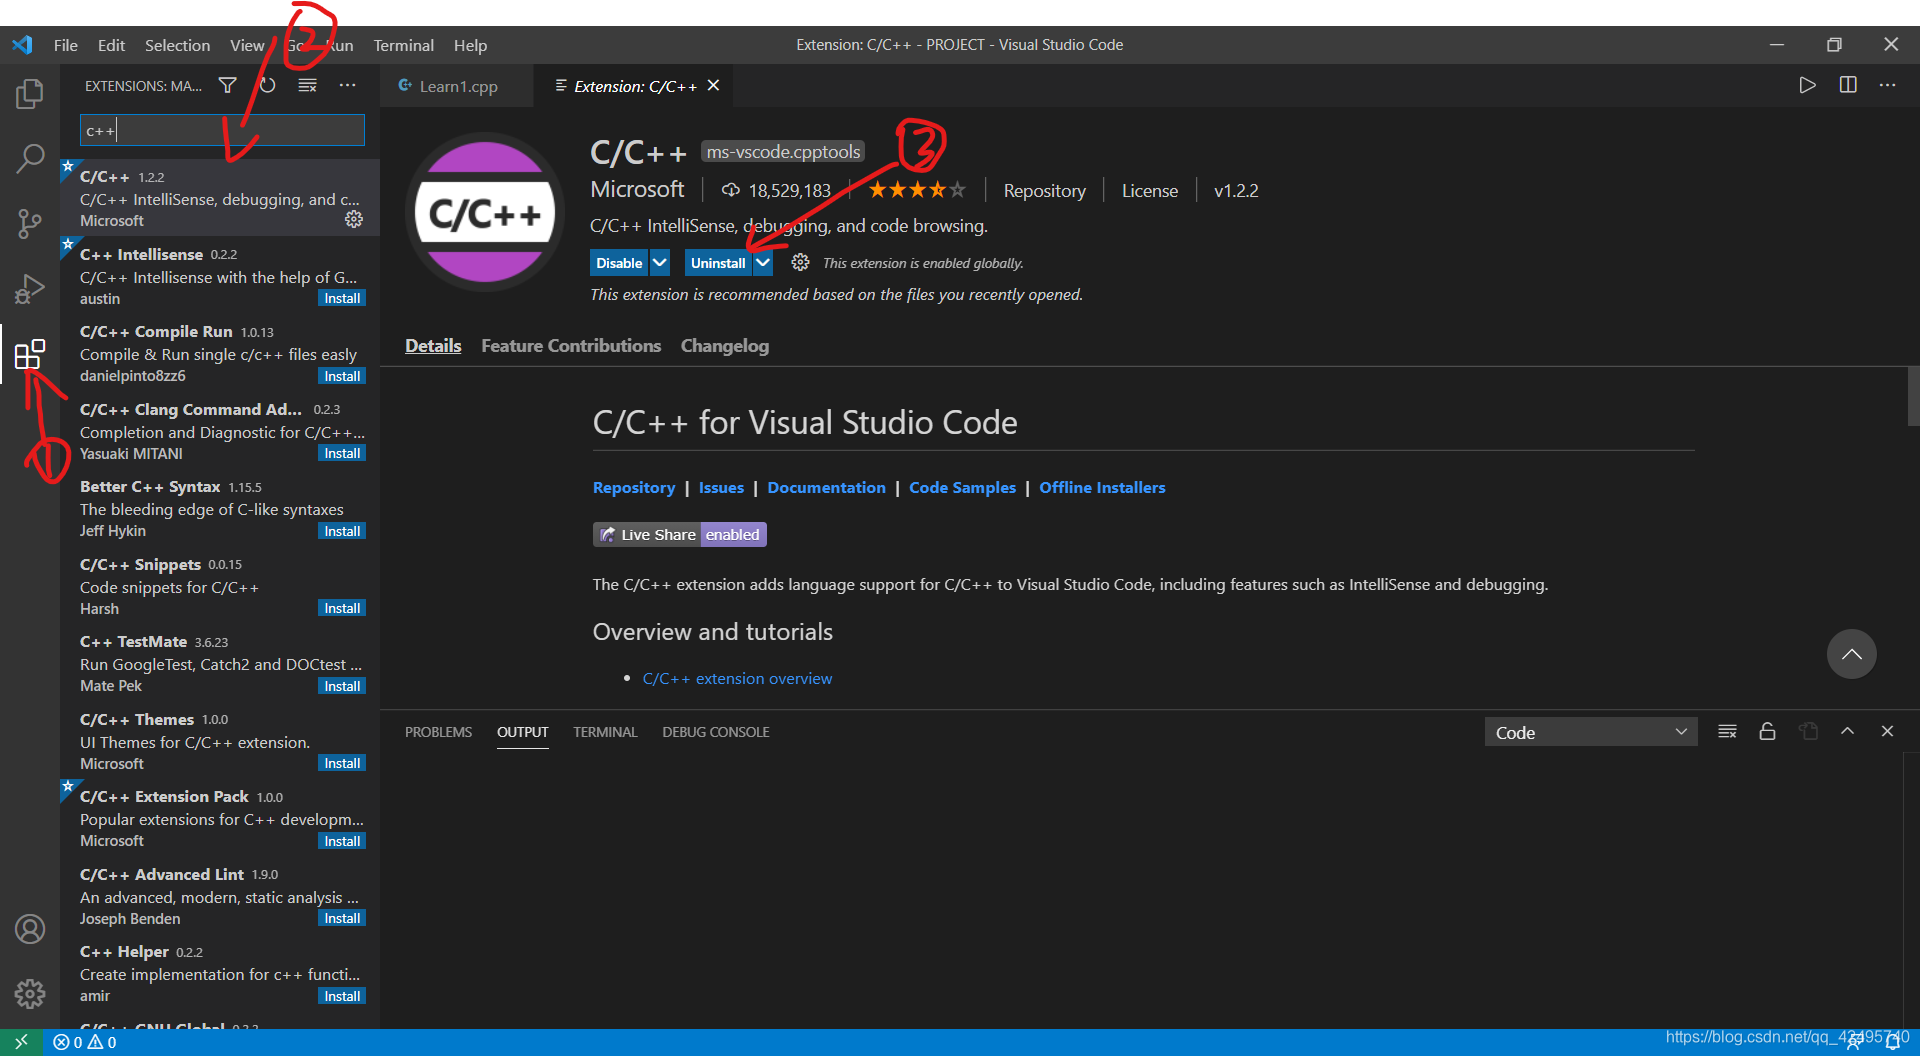Open the Code Samples link

coord(962,487)
